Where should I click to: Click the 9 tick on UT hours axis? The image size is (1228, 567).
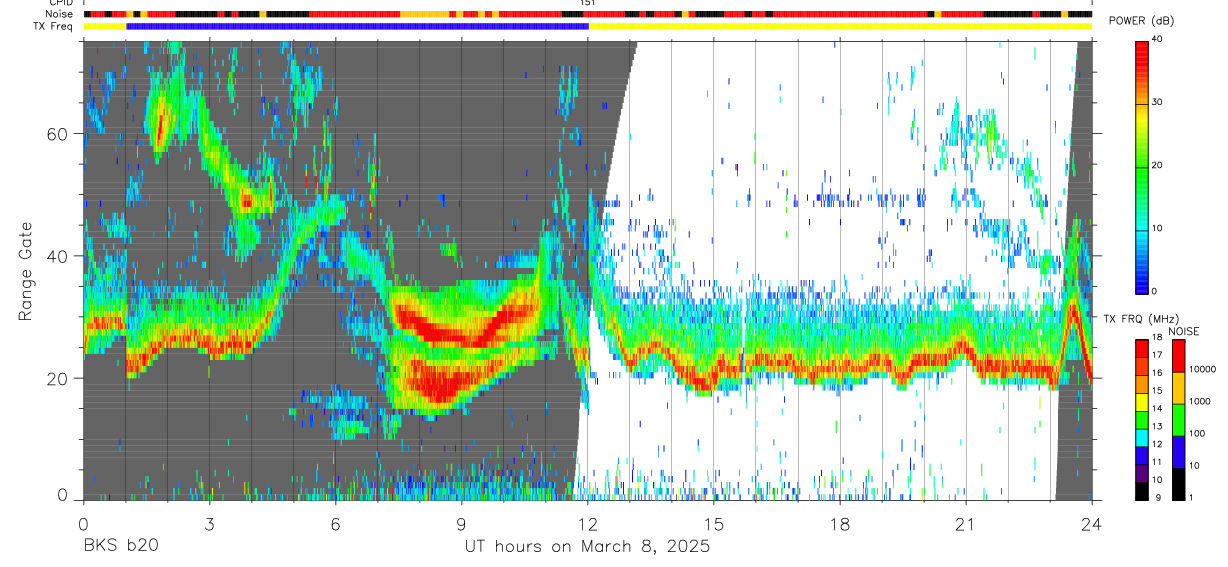[461, 523]
